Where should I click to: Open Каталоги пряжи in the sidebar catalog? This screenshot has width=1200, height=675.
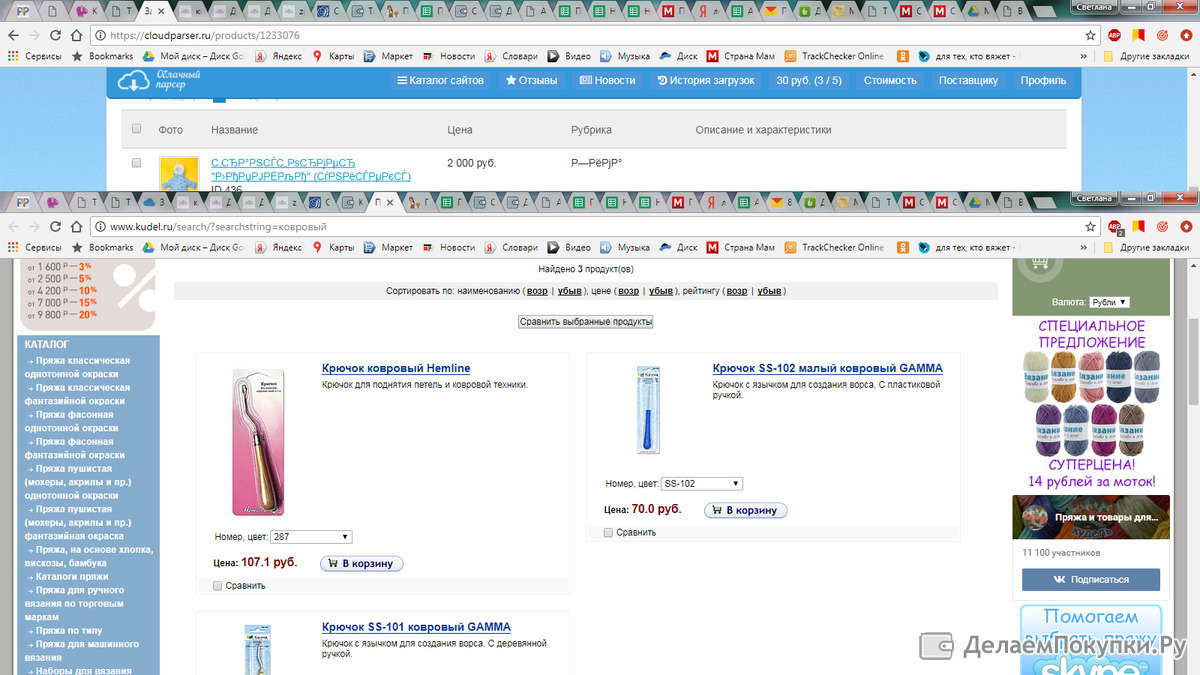71,577
